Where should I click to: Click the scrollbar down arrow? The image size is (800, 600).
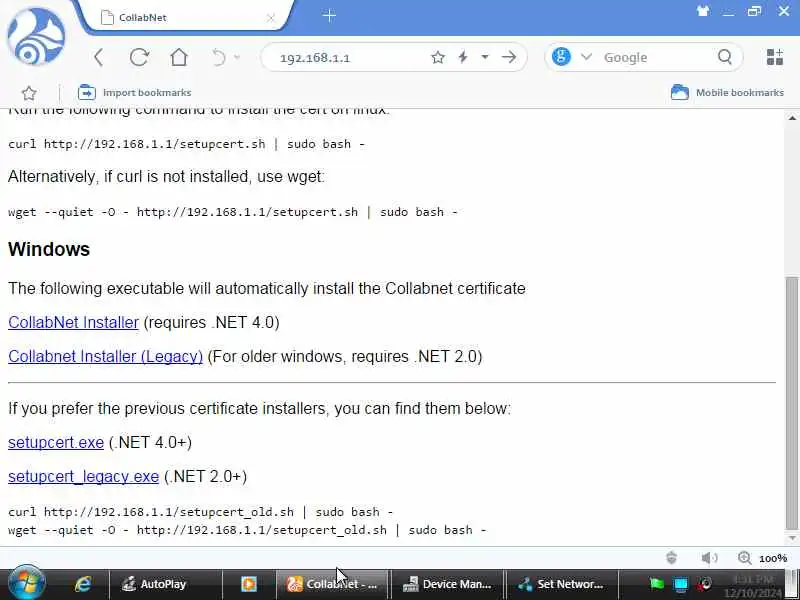click(x=792, y=538)
